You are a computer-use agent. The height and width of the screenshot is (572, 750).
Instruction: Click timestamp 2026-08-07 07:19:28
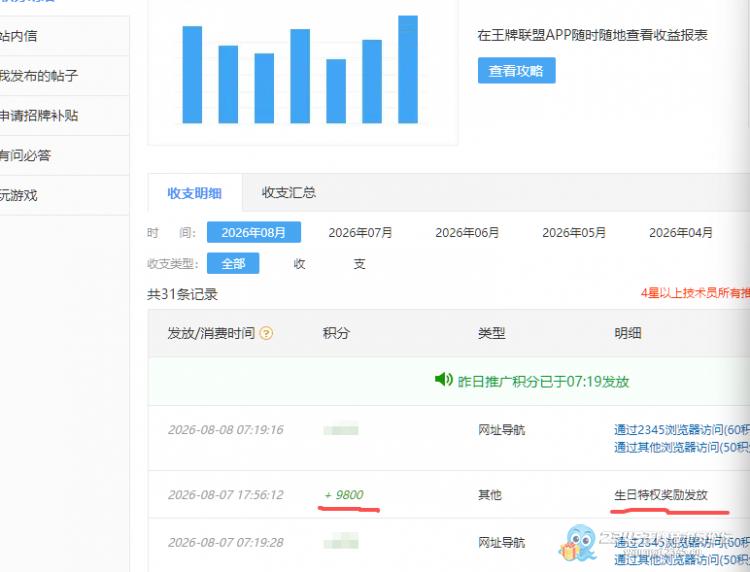[226, 542]
